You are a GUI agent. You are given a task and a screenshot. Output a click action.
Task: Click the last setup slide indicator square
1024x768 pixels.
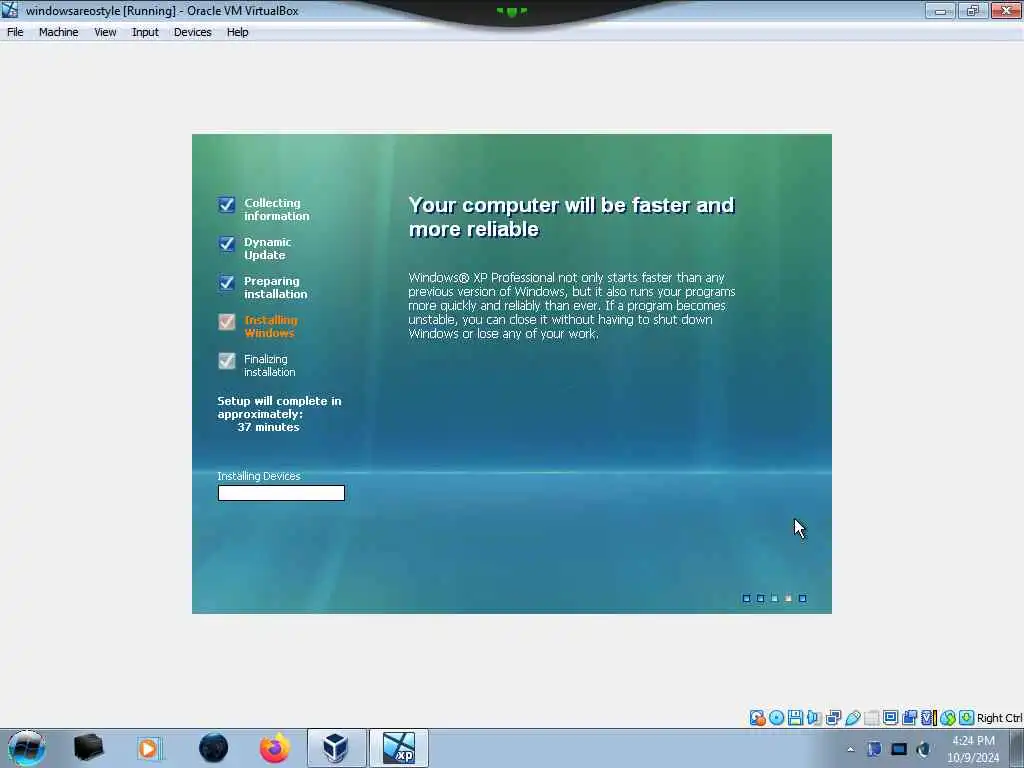click(x=803, y=598)
